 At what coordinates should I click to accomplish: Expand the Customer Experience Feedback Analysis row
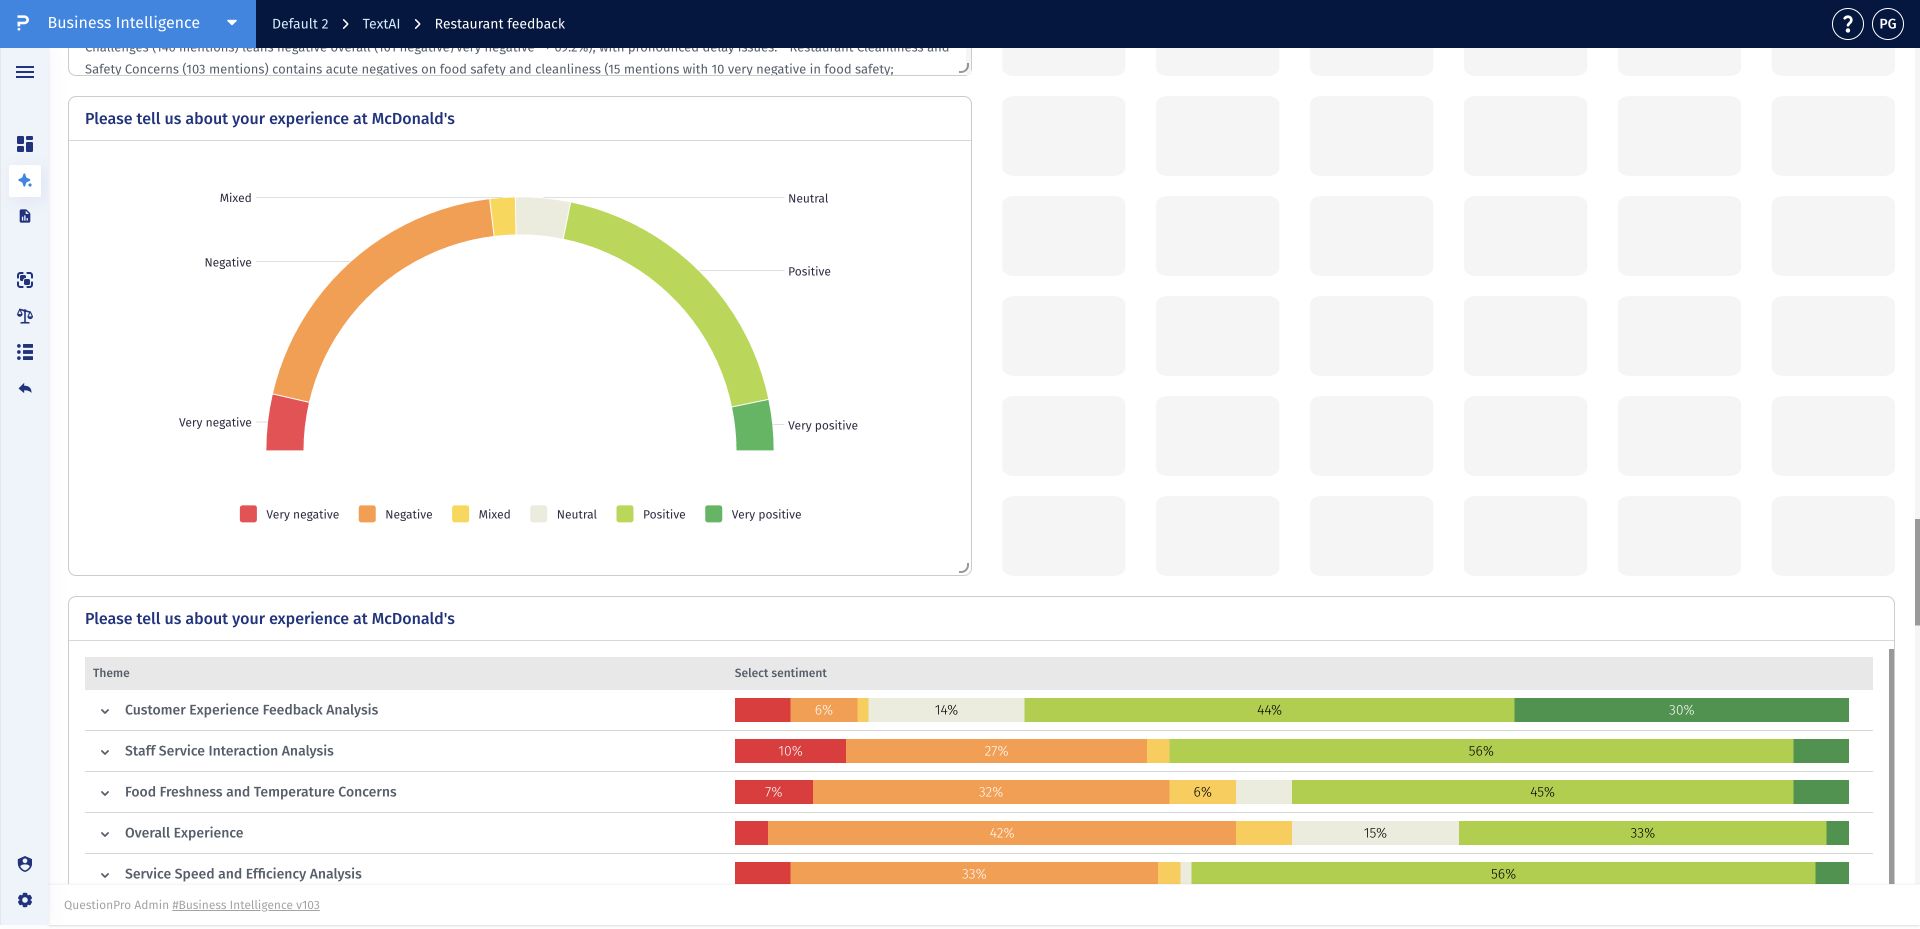pyautogui.click(x=105, y=711)
